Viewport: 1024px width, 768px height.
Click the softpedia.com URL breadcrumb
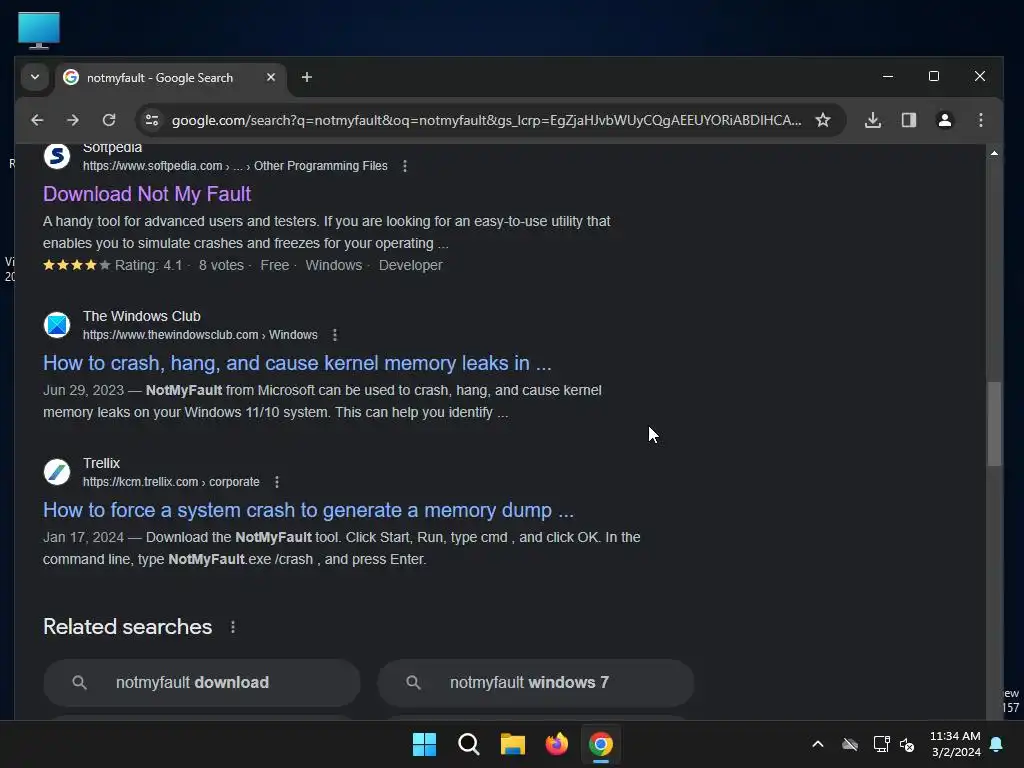(x=235, y=166)
